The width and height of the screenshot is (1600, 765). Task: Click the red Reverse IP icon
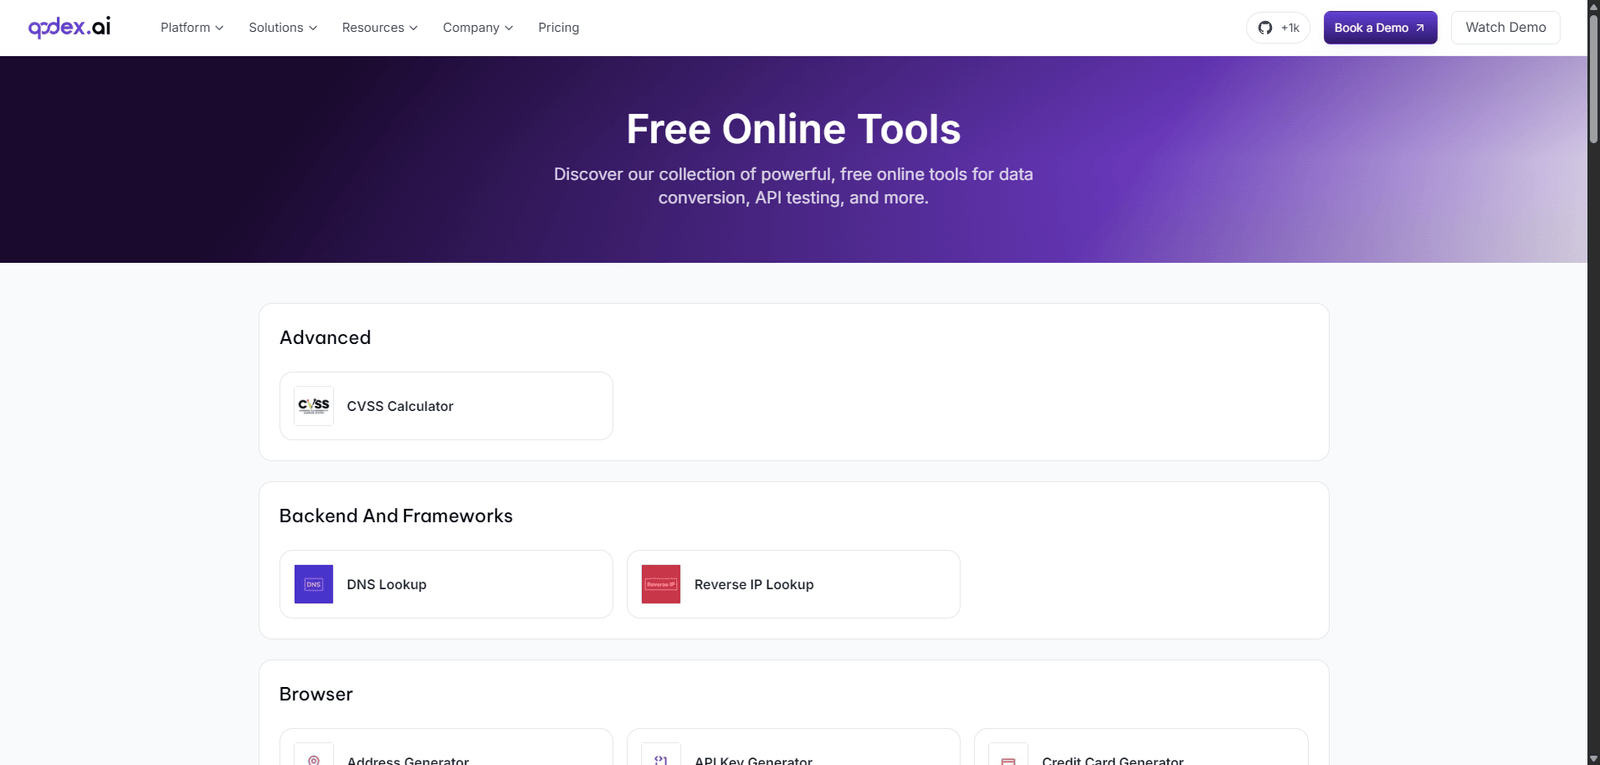point(661,584)
